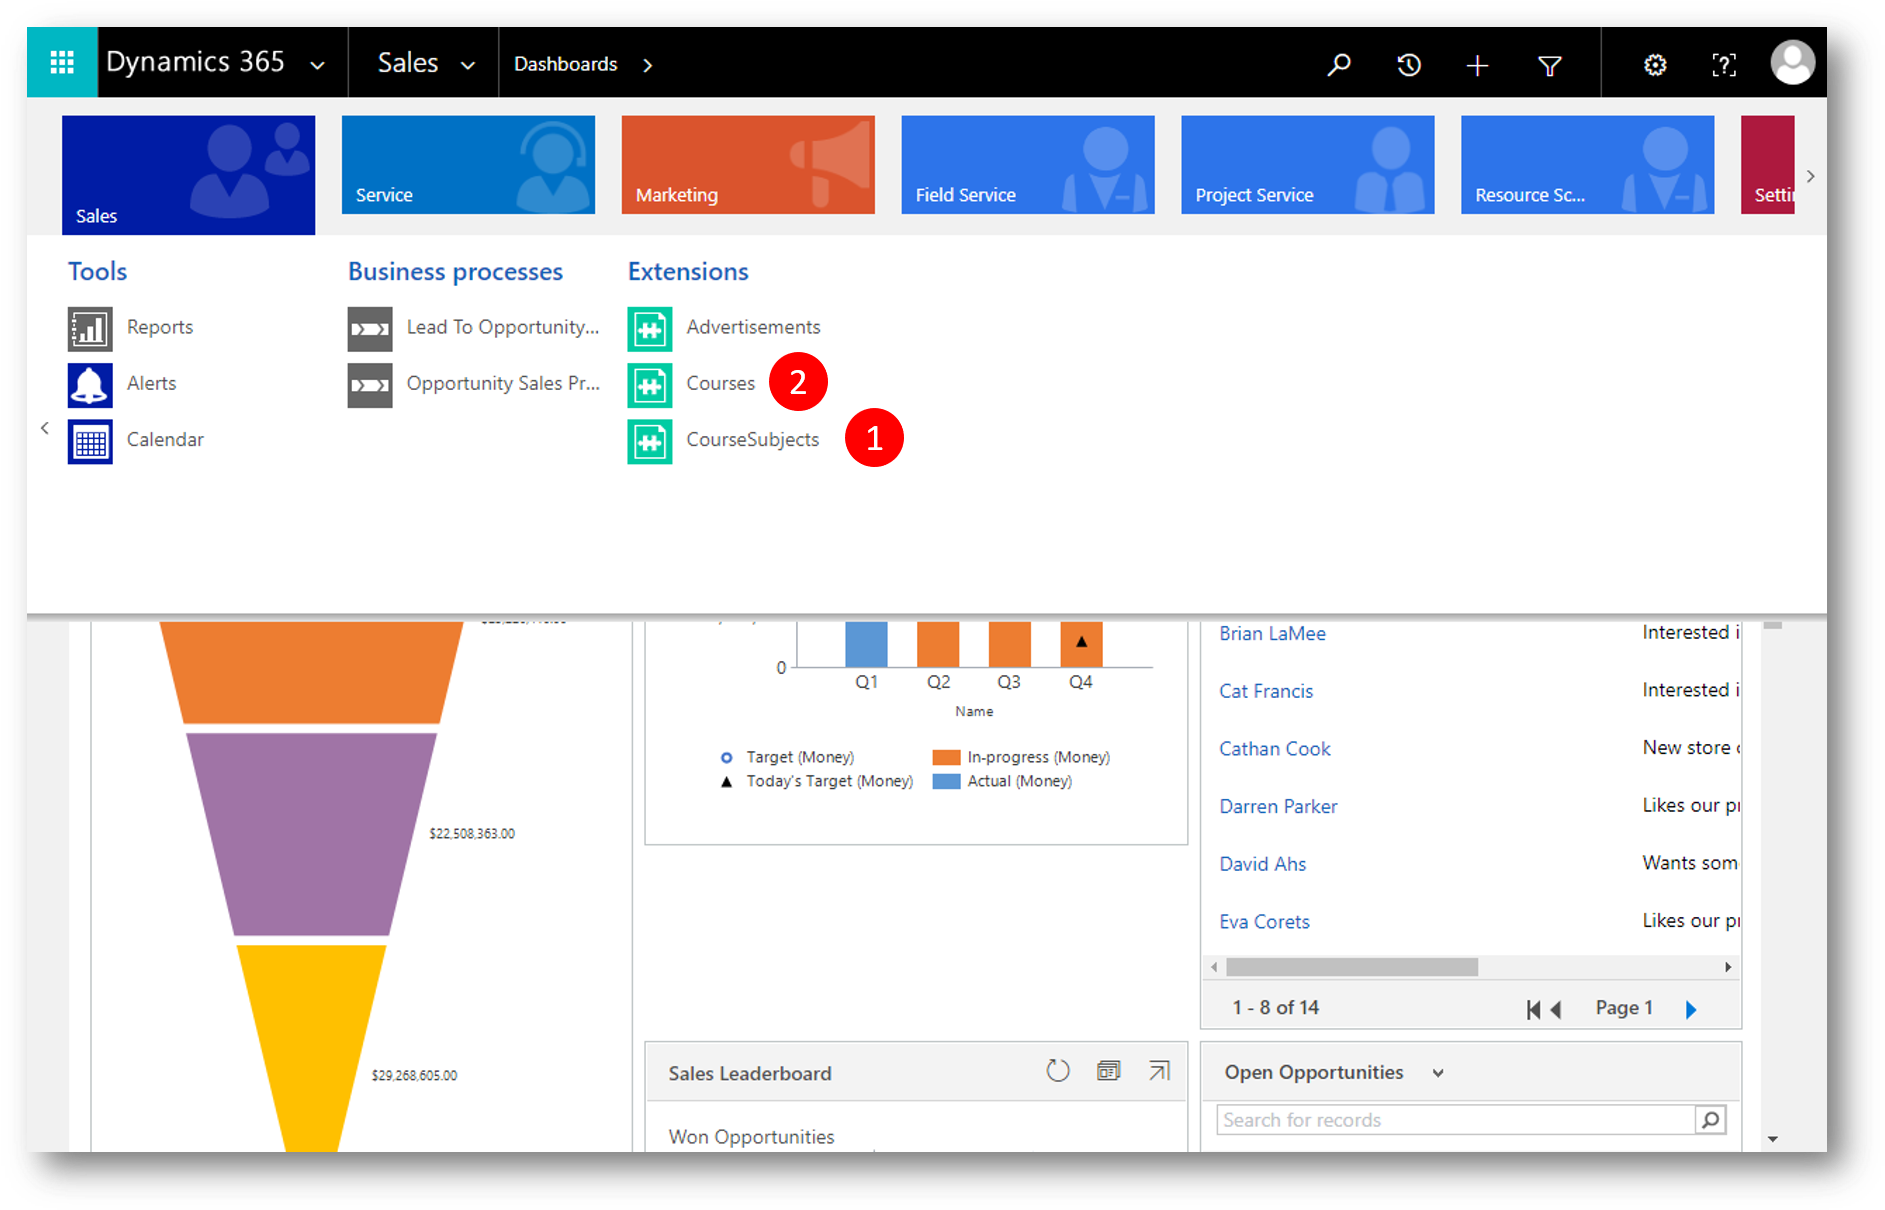Select the Field Service module tile
The width and height of the screenshot is (1885, 1210).
tap(1028, 165)
